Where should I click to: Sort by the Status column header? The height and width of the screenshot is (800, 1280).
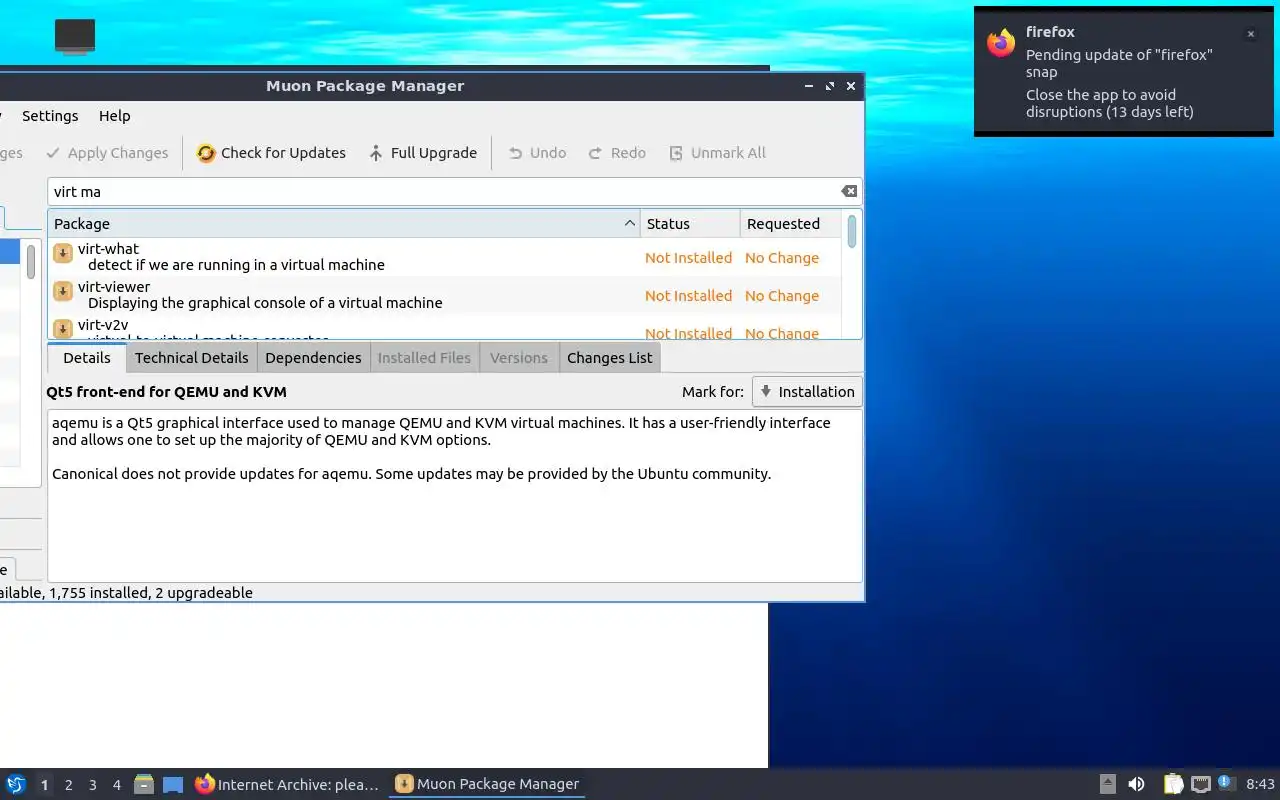(x=690, y=224)
